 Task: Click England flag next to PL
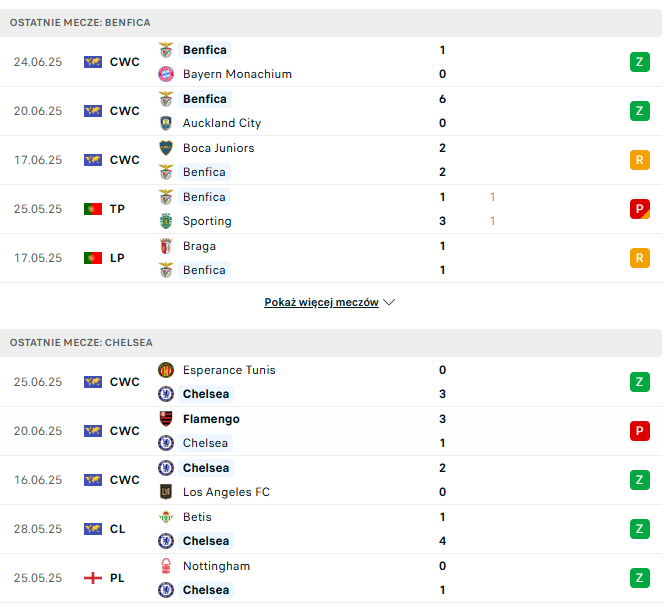tap(93, 578)
